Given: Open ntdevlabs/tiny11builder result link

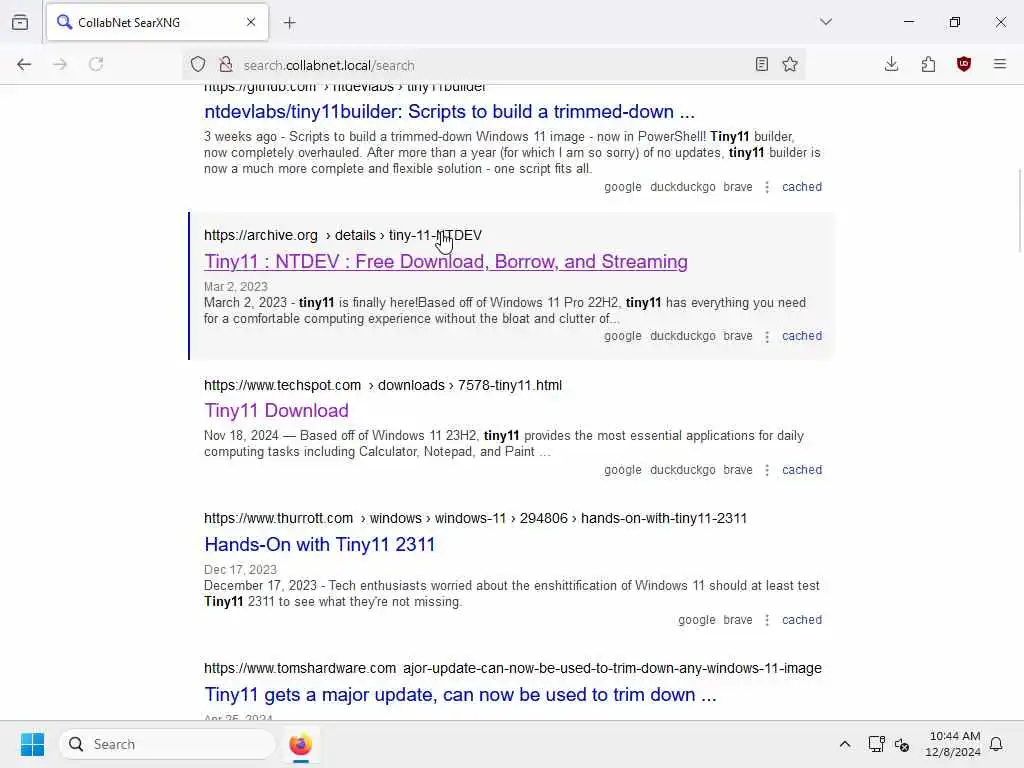Looking at the screenshot, I should click(449, 112).
